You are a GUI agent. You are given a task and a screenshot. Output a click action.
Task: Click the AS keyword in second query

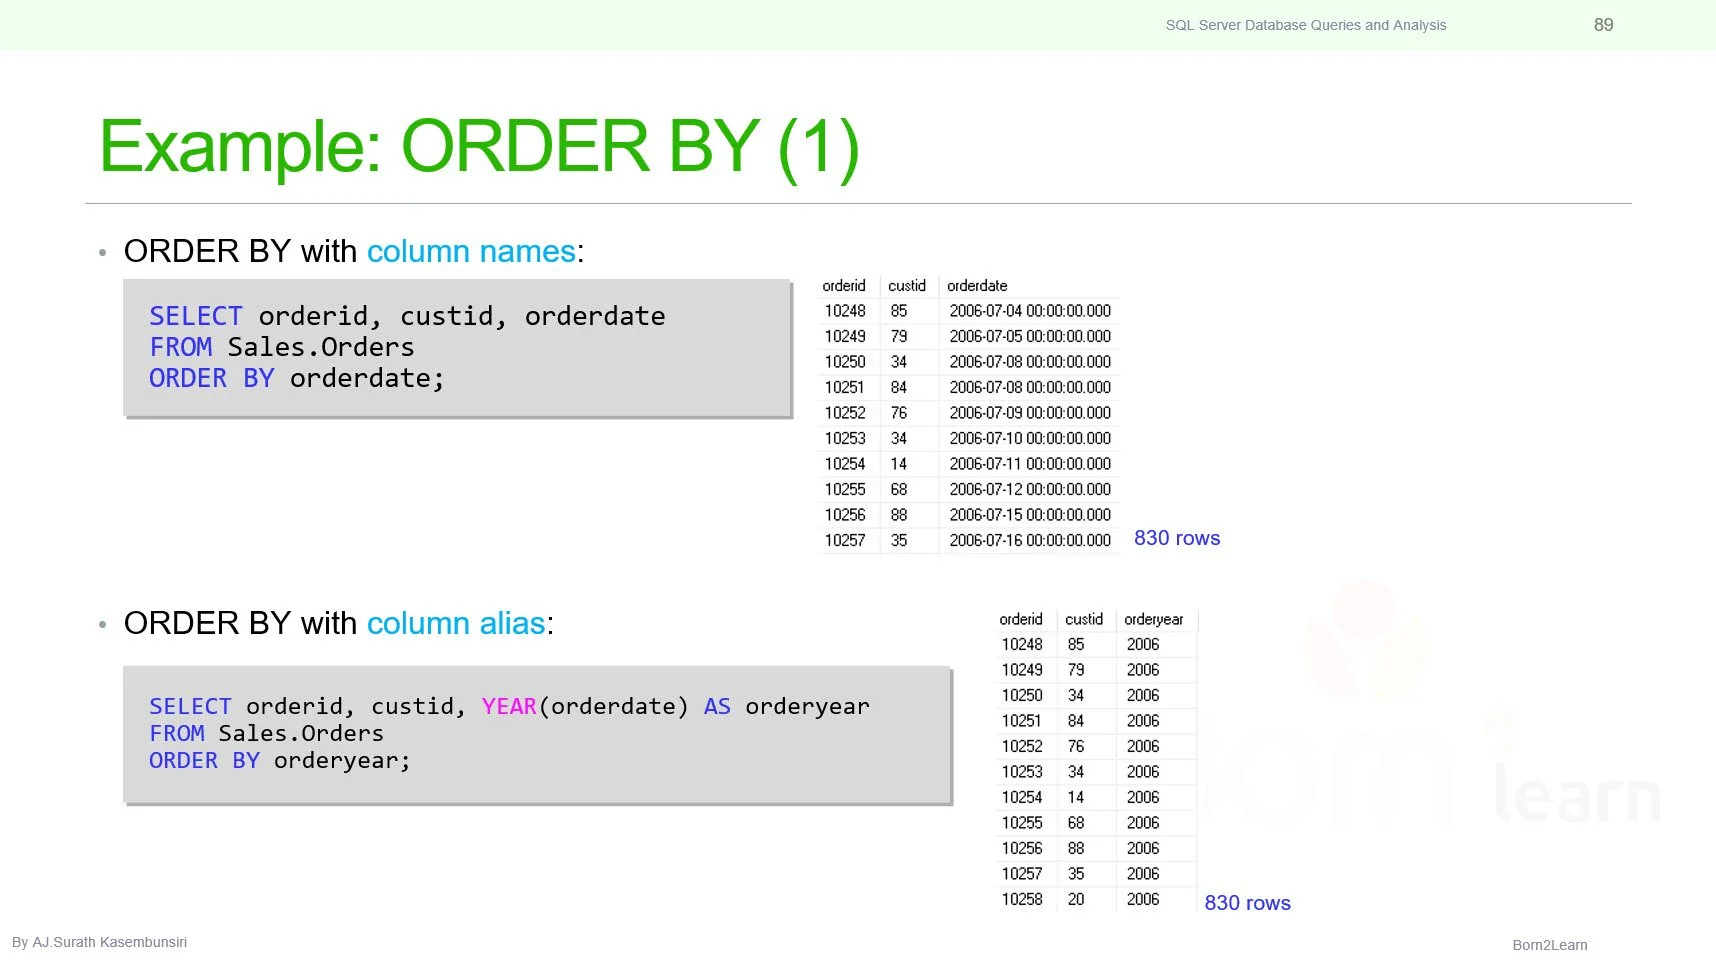717,706
